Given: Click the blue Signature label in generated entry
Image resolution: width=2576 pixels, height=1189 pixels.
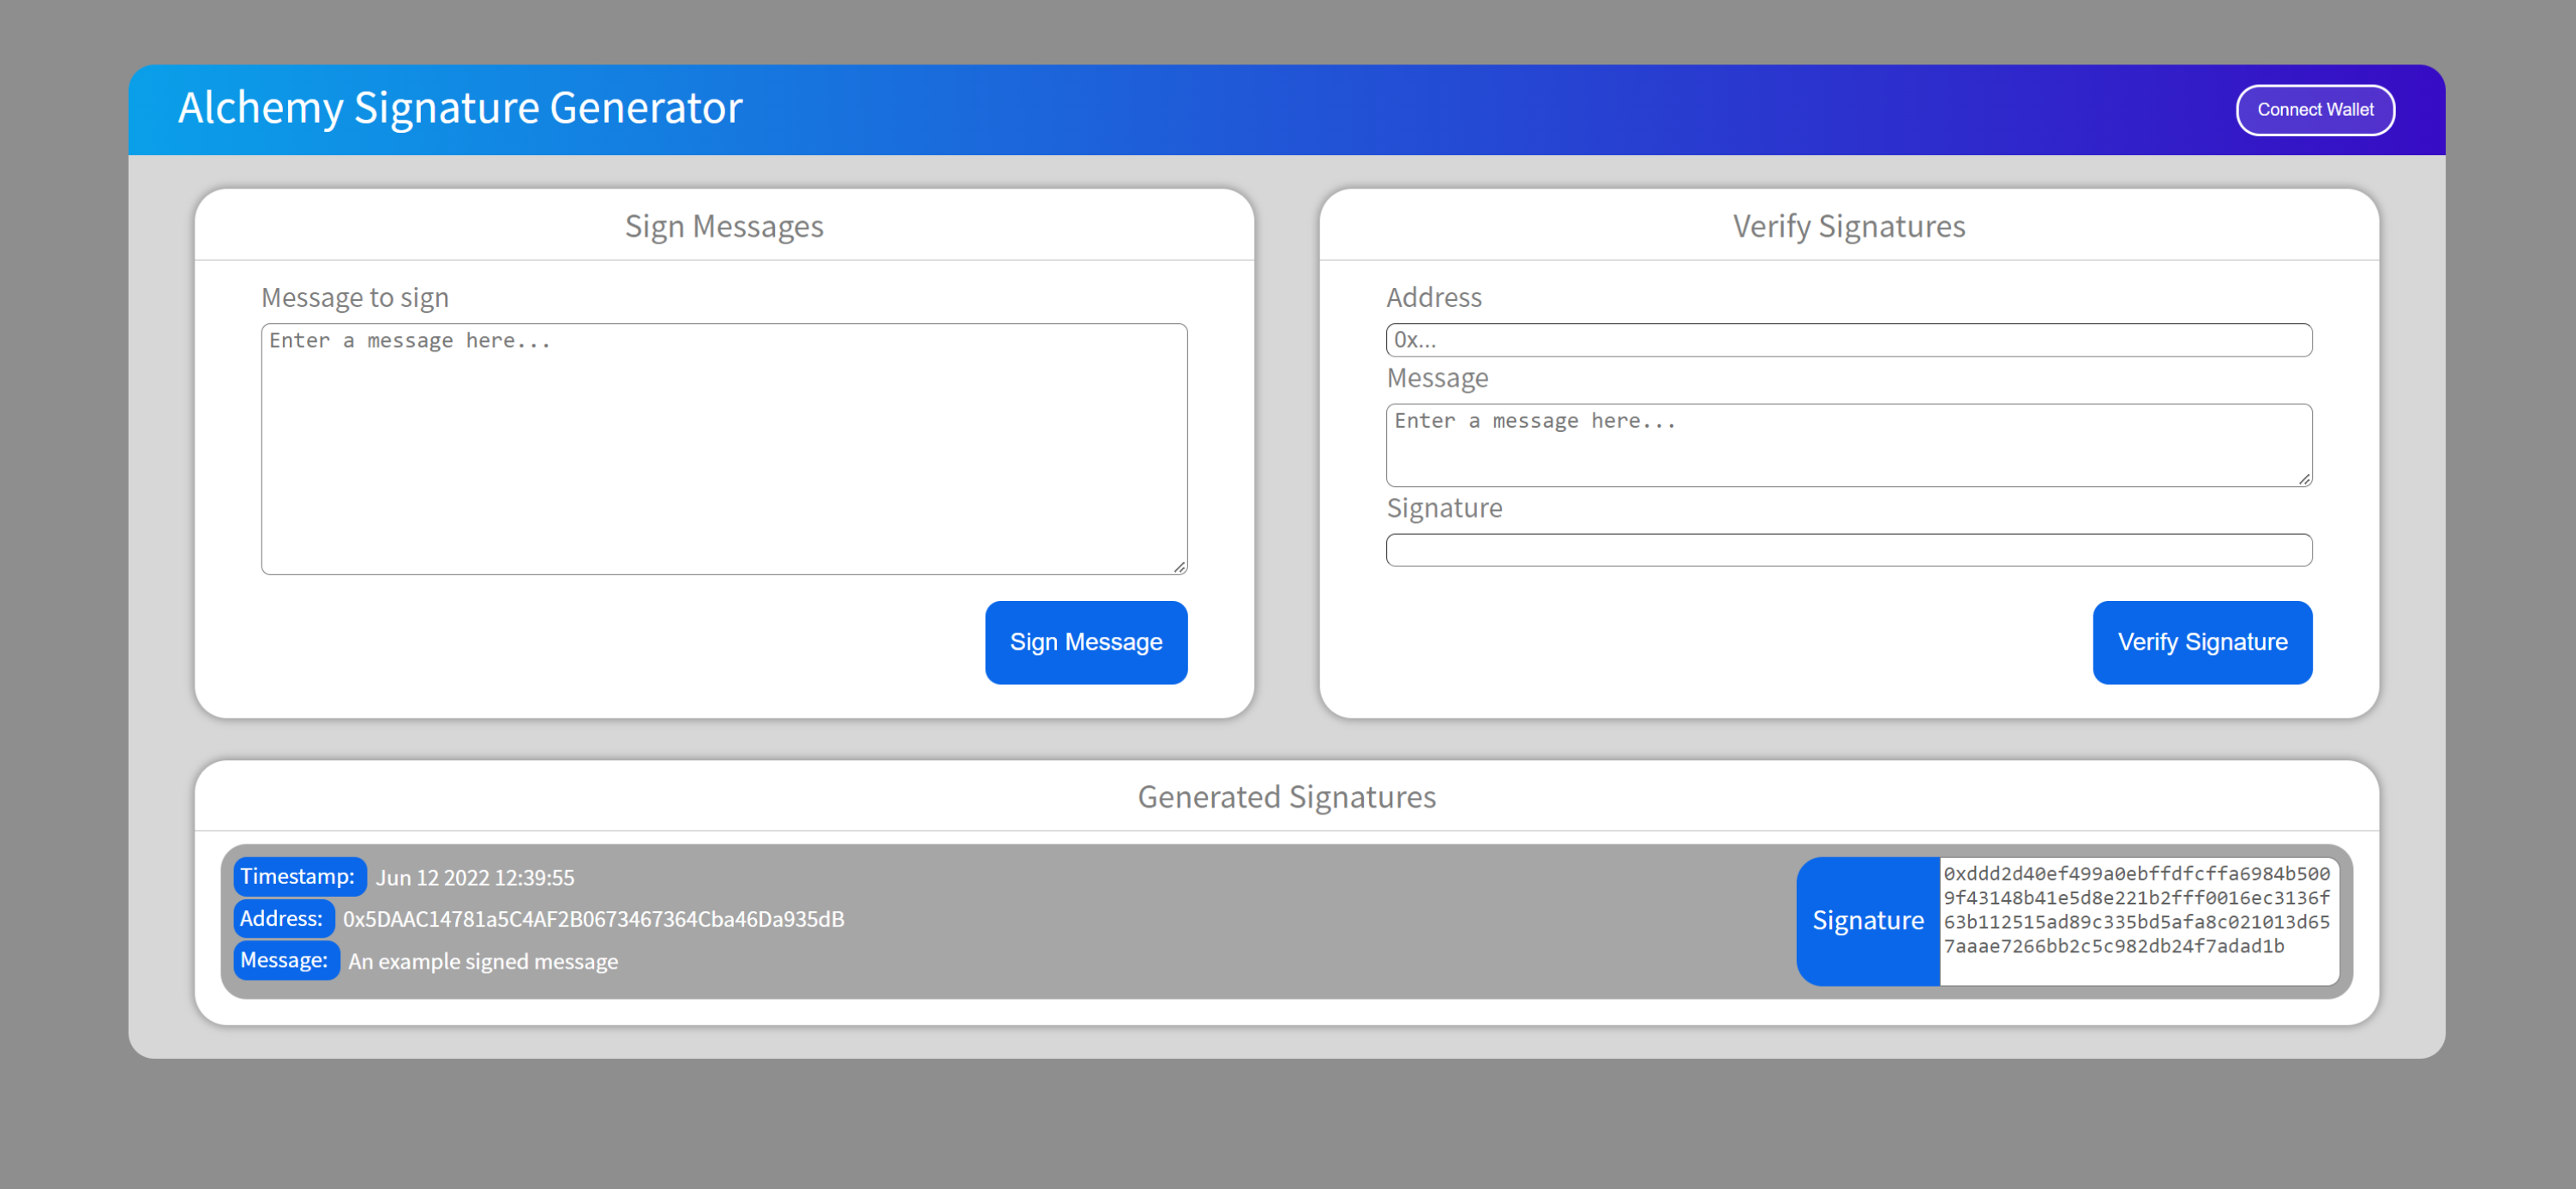Looking at the screenshot, I should click(1867, 920).
